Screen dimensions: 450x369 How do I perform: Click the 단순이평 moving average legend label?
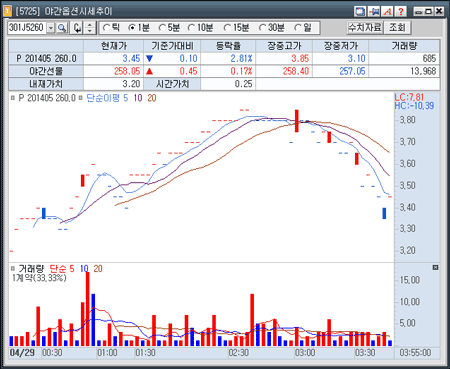click(103, 98)
